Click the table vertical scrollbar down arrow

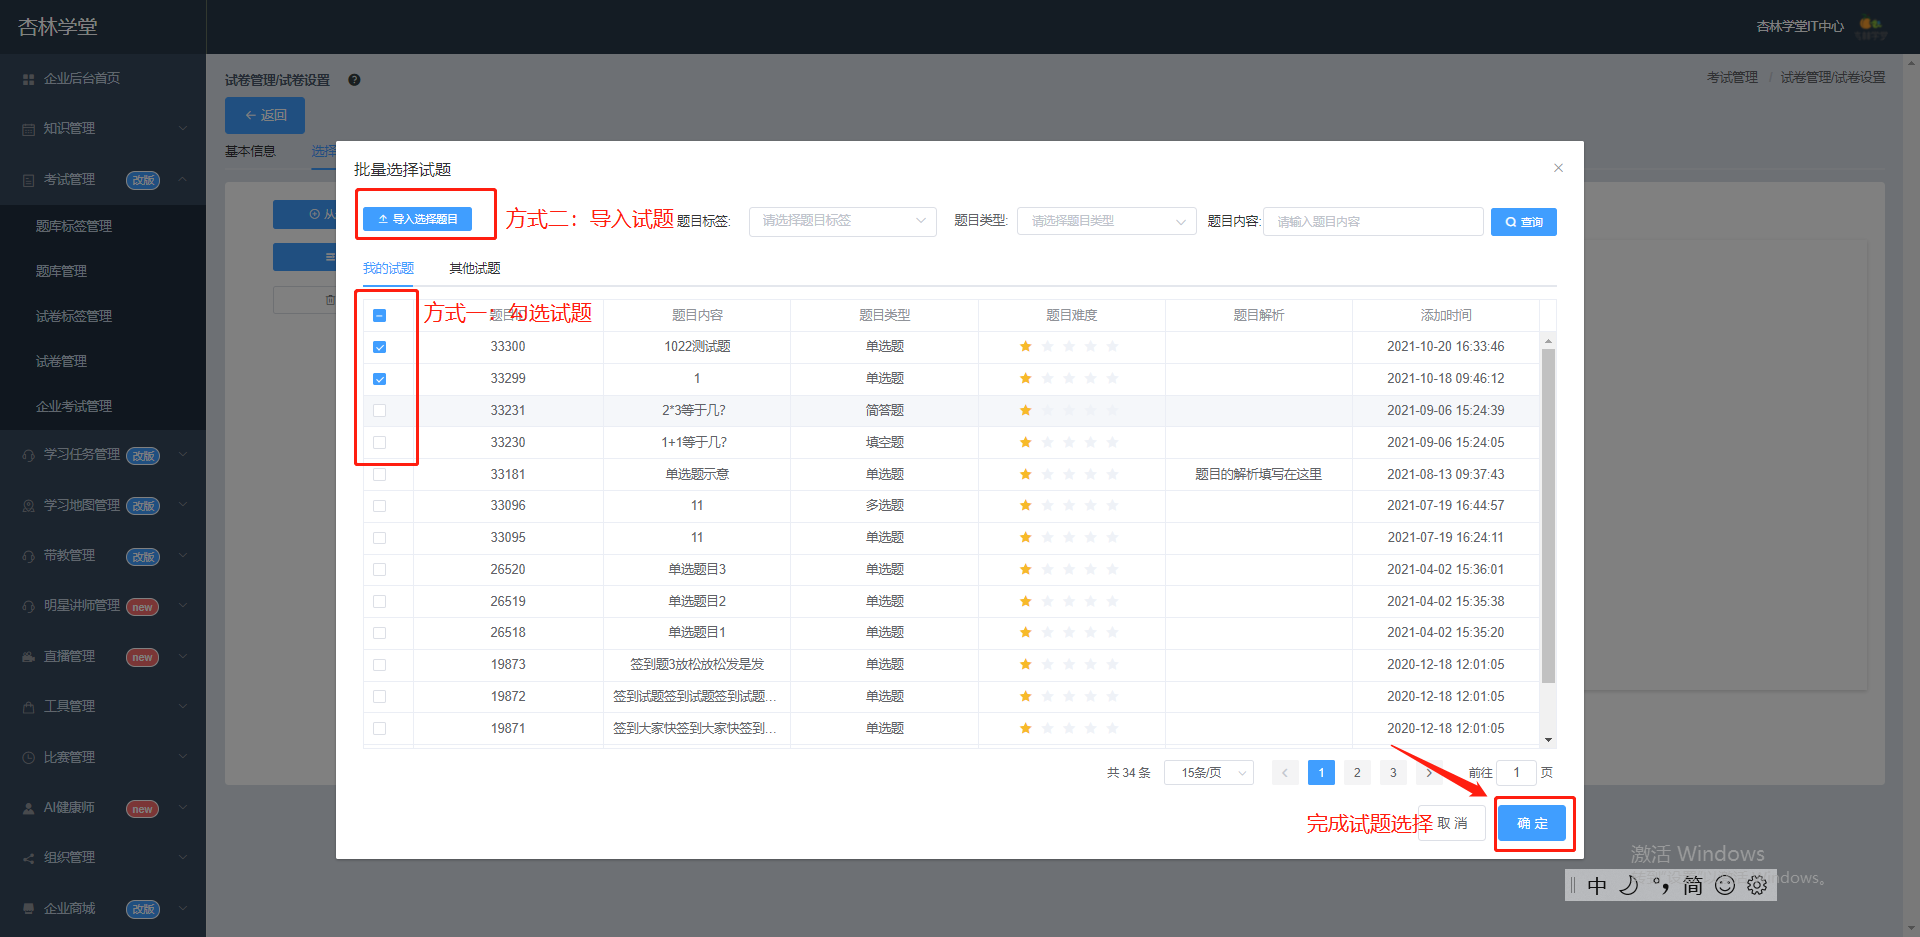click(x=1548, y=740)
